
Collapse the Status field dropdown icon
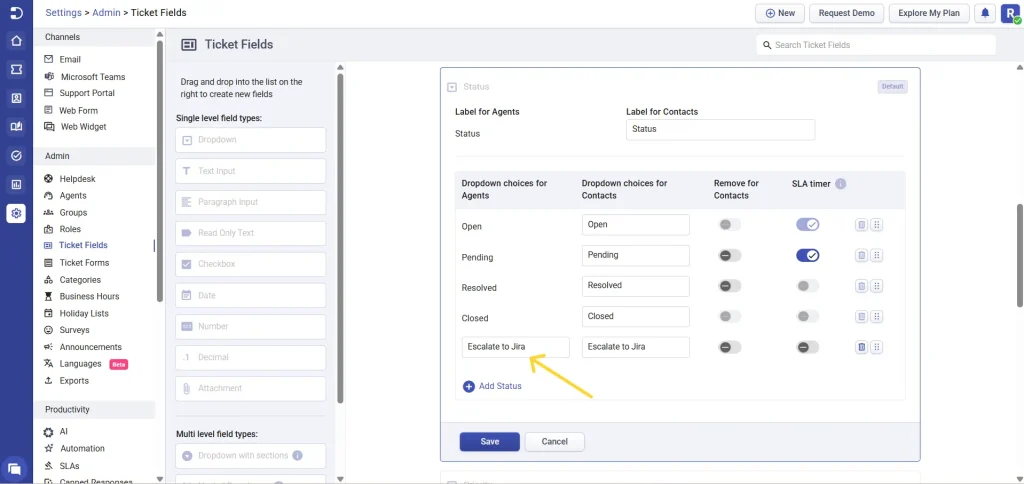tap(451, 87)
